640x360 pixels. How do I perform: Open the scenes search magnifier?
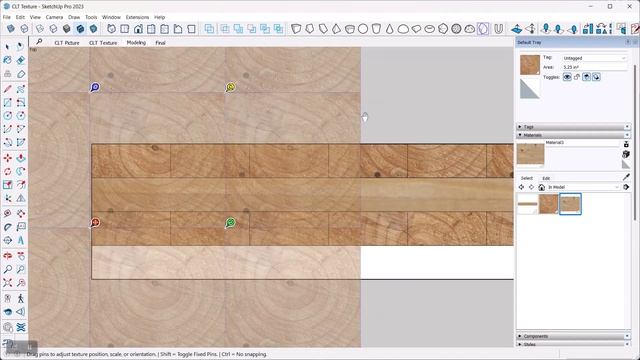click(39, 42)
